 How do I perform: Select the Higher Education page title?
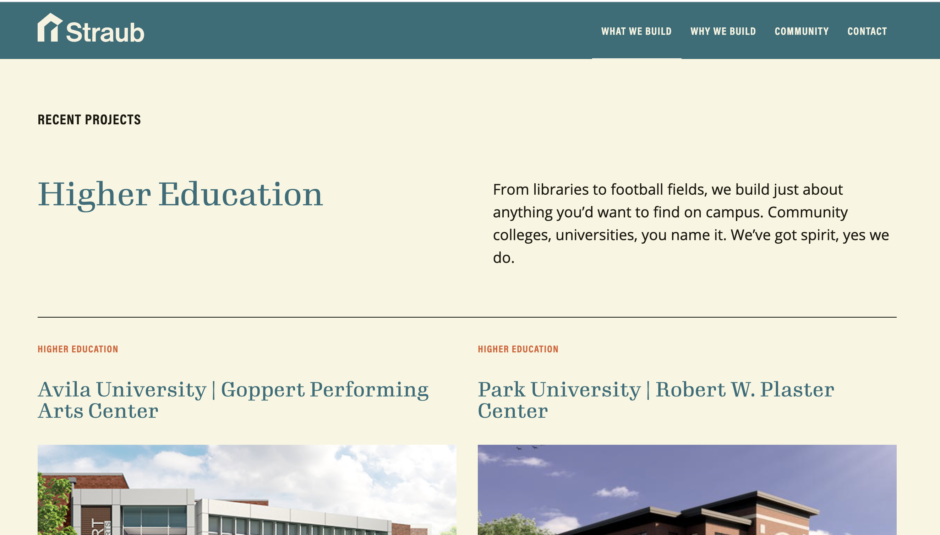click(x=180, y=195)
